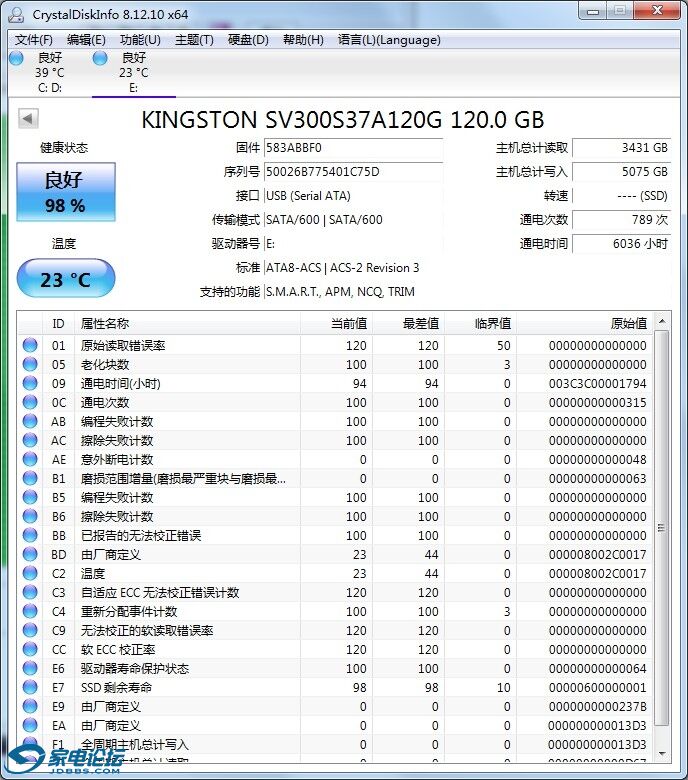Click the status icon for attribute E9

30,706
